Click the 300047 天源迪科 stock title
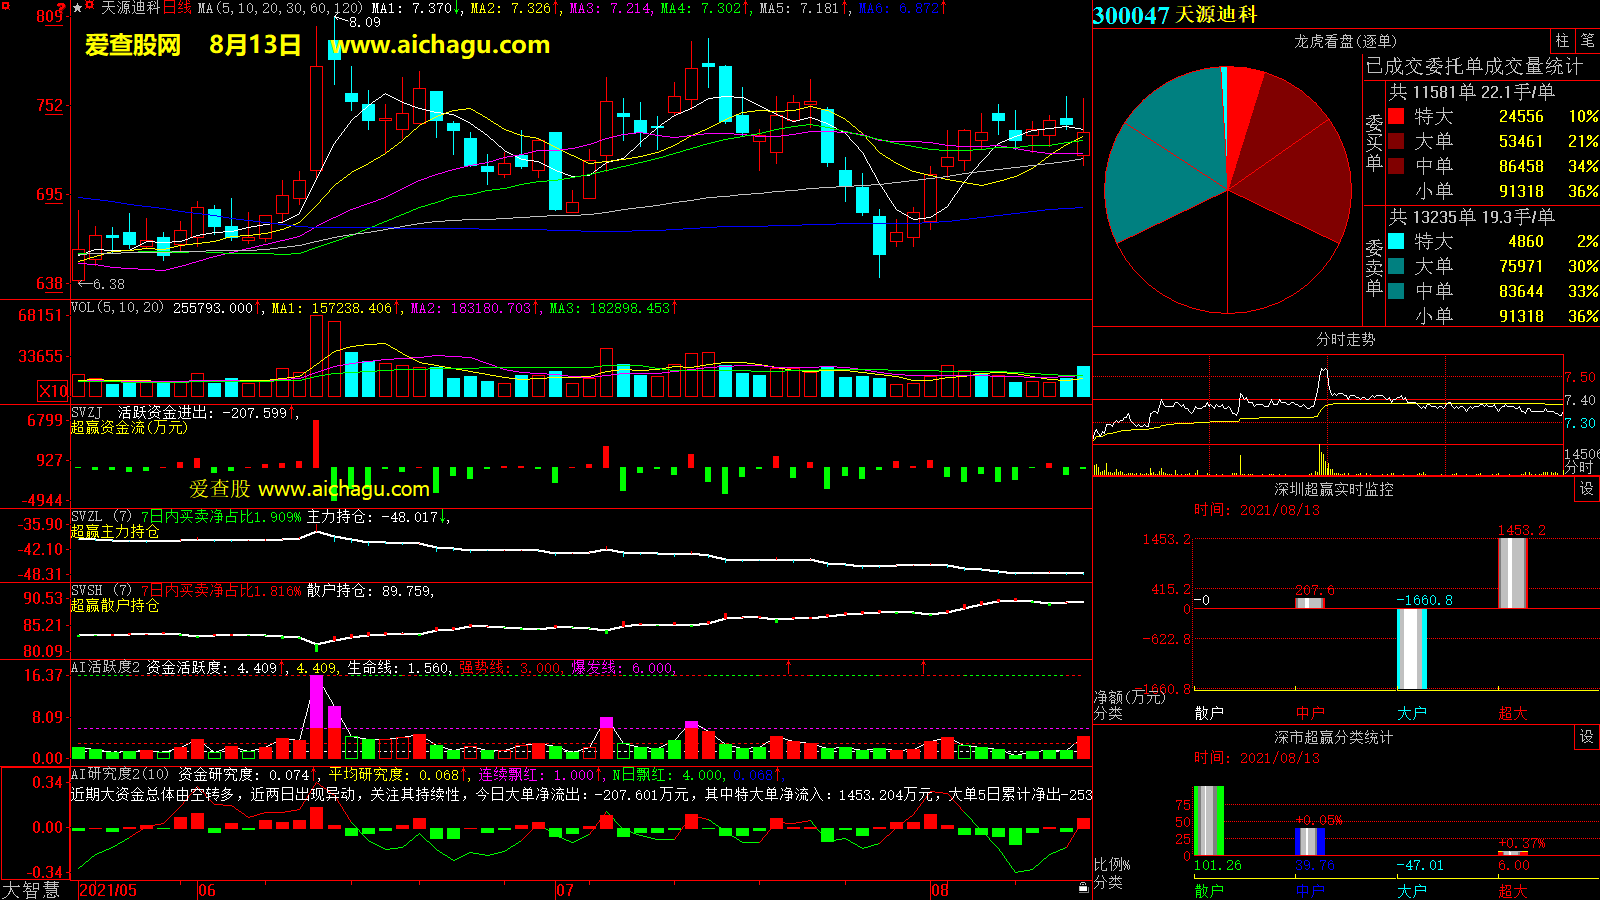 [1174, 15]
